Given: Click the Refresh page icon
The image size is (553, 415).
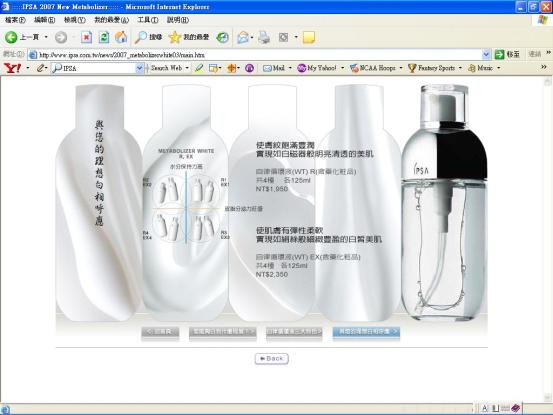Looking at the screenshot, I should pyautogui.click(x=104, y=37).
